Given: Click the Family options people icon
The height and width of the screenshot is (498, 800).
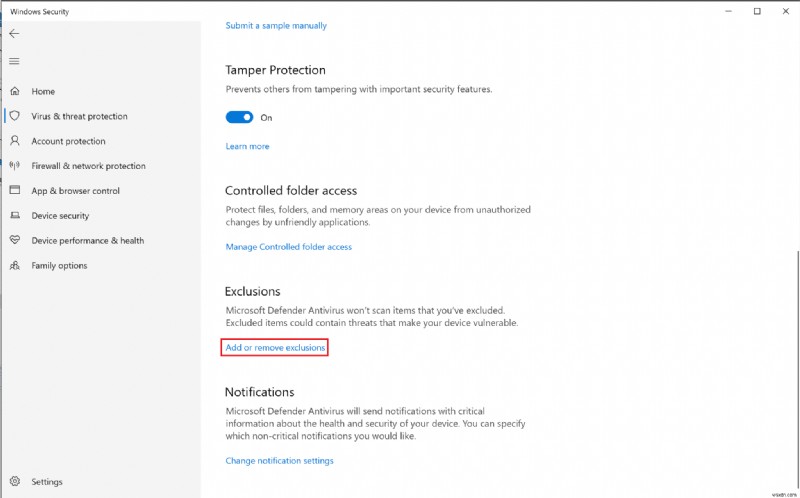Looking at the screenshot, I should [x=14, y=266].
